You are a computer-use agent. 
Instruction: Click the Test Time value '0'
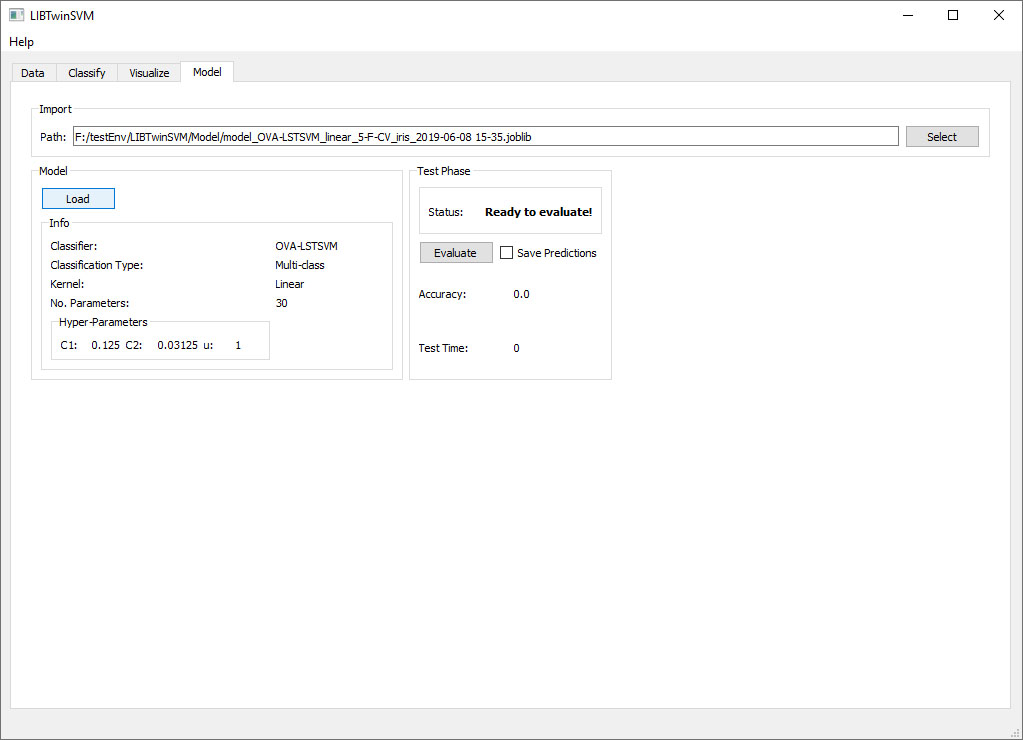516,348
